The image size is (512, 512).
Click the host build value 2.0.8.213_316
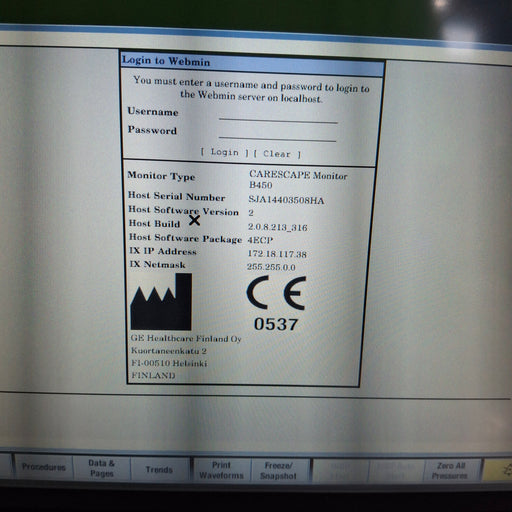(x=277, y=227)
